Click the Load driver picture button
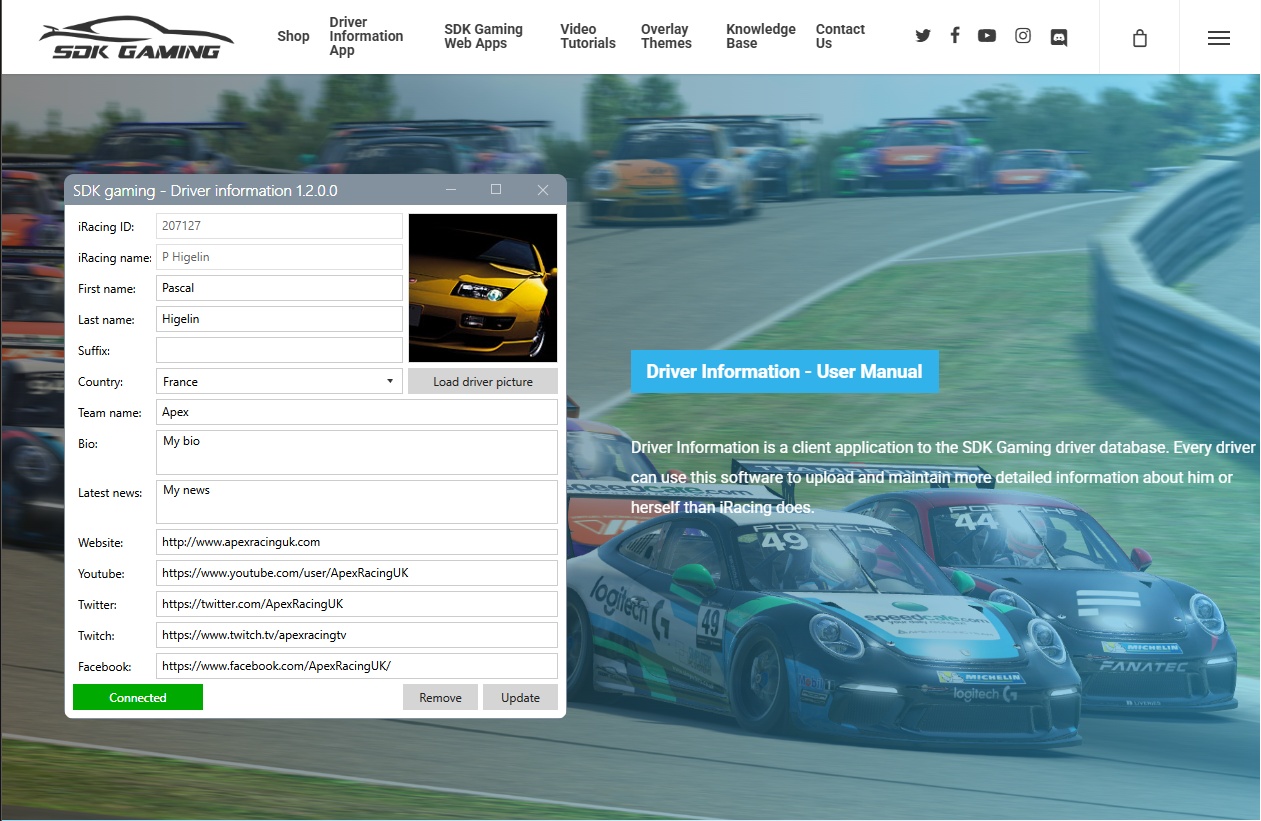Screen dimensions: 1261x821 (483, 381)
